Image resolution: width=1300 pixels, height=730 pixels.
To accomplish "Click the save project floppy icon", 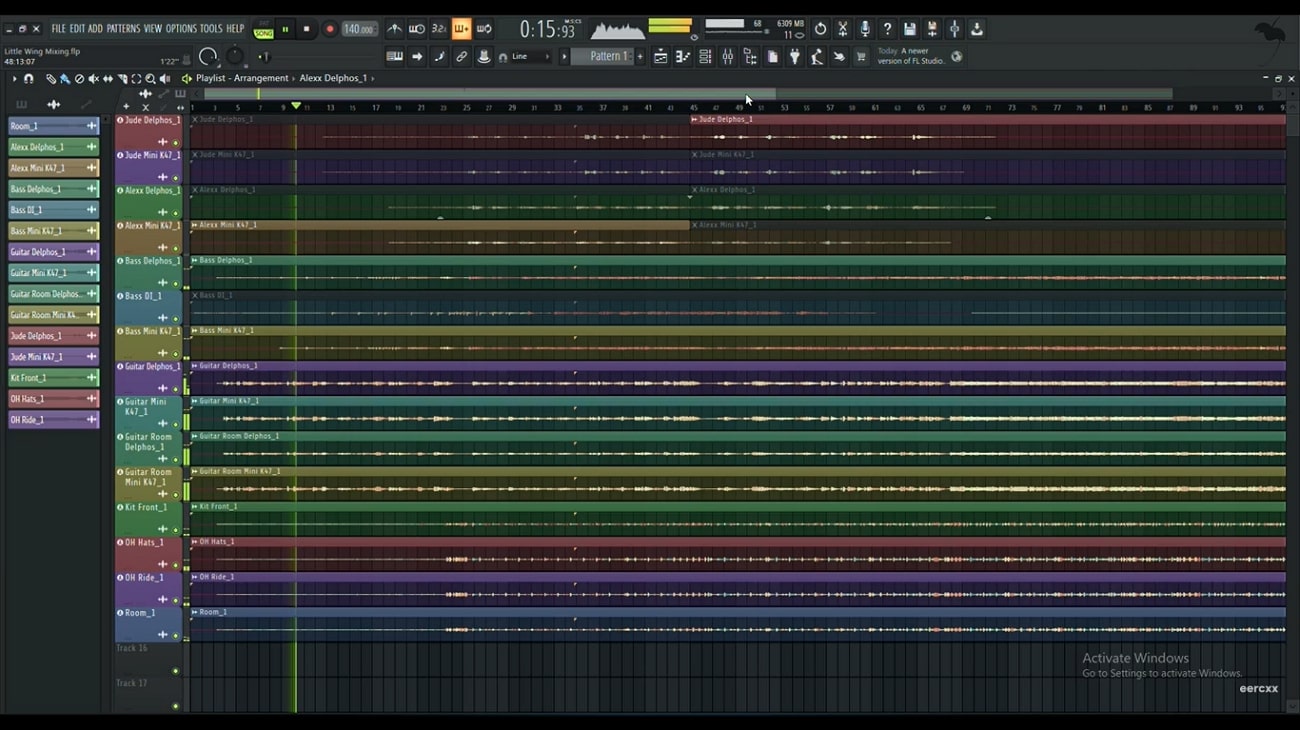I will tap(910, 29).
